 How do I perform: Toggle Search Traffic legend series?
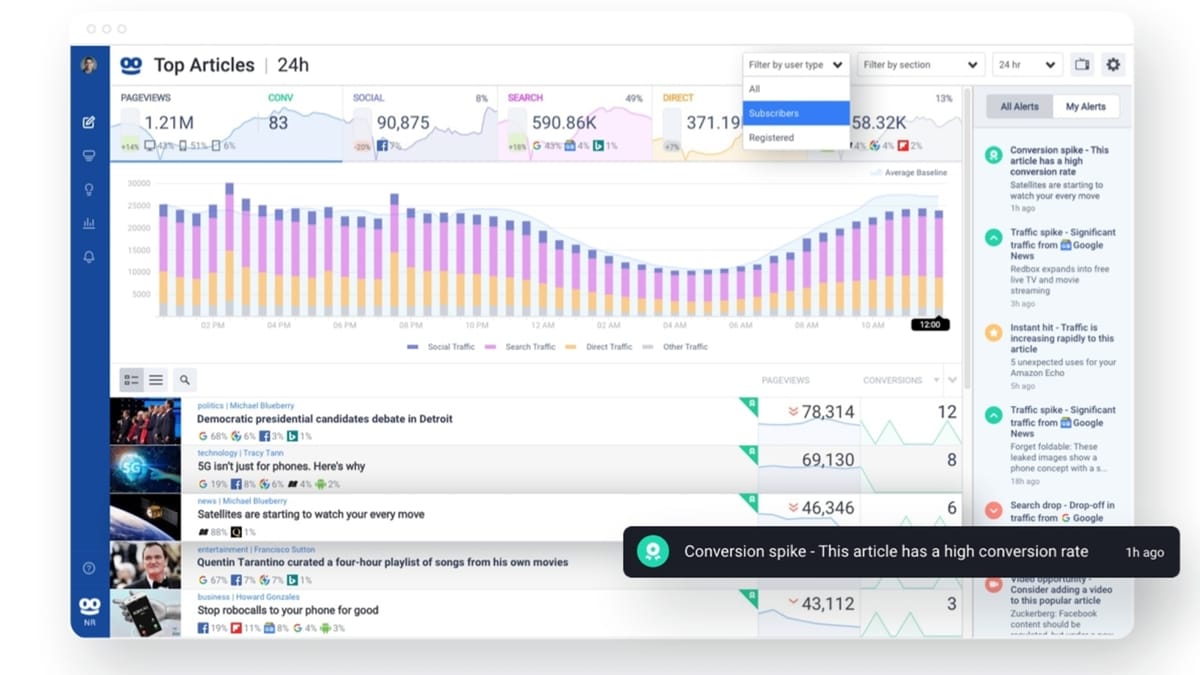tap(520, 347)
